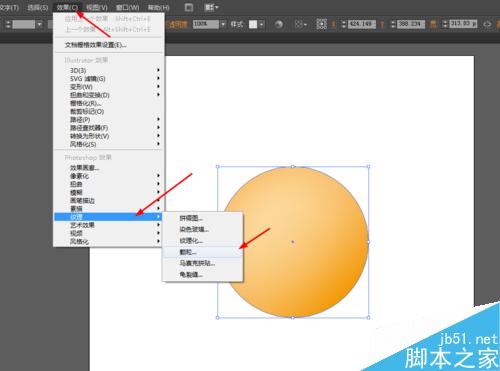Open the align options dropdown icon
500x371 pixels.
(x=300, y=24)
